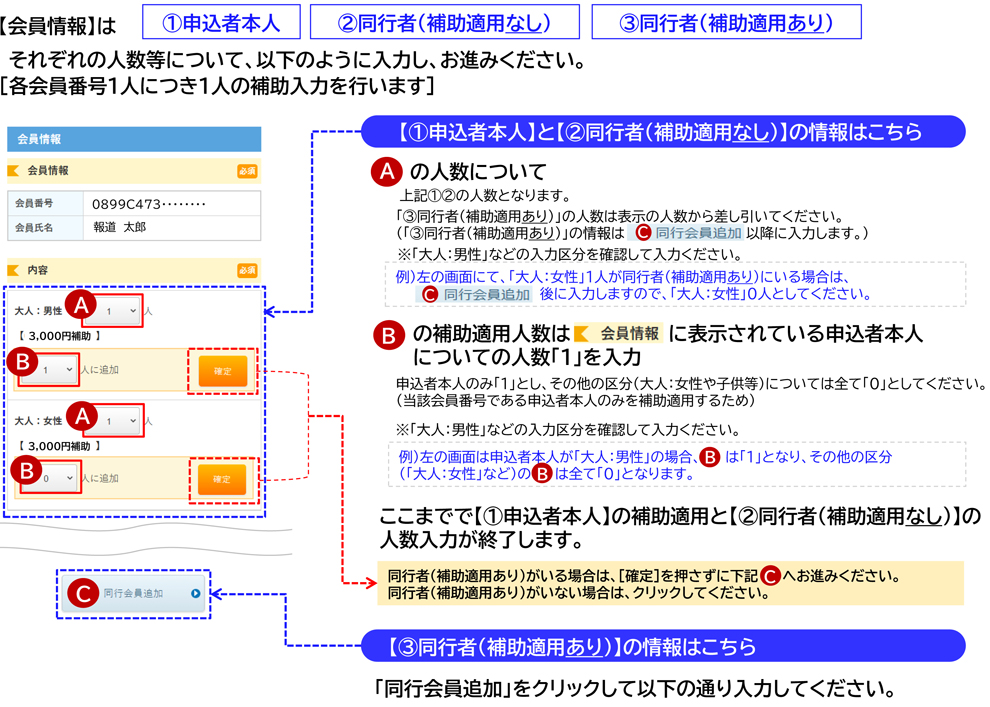Image resolution: width=990 pixels, height=707 pixels.
Task: Click the circled C marker in the yellow notice box
Action: tap(769, 577)
